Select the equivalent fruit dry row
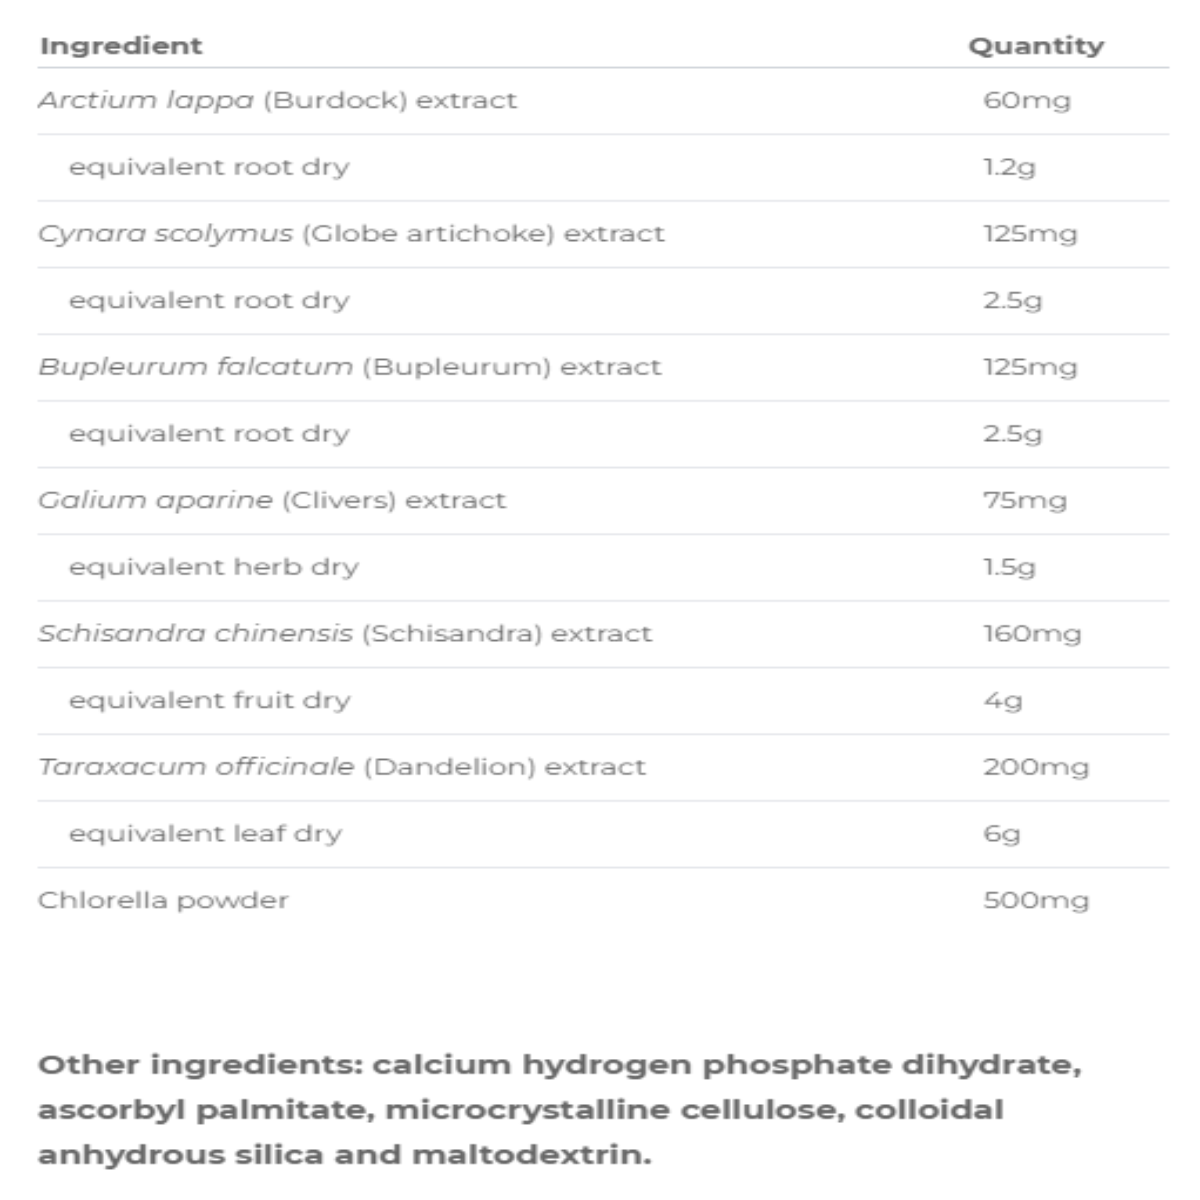 coord(209,700)
